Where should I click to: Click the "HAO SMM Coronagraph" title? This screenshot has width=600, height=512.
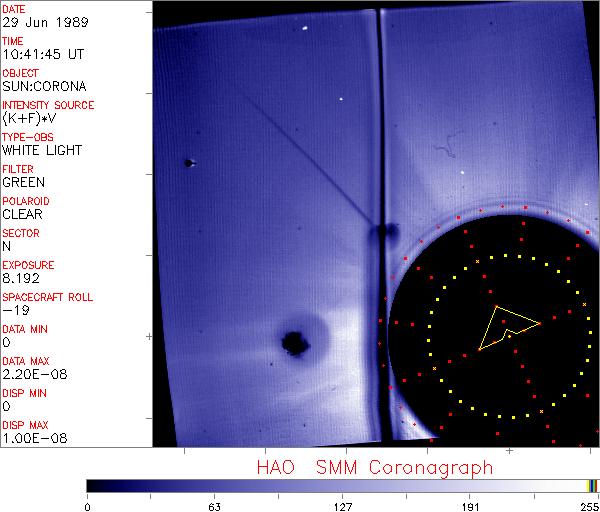click(x=375, y=468)
